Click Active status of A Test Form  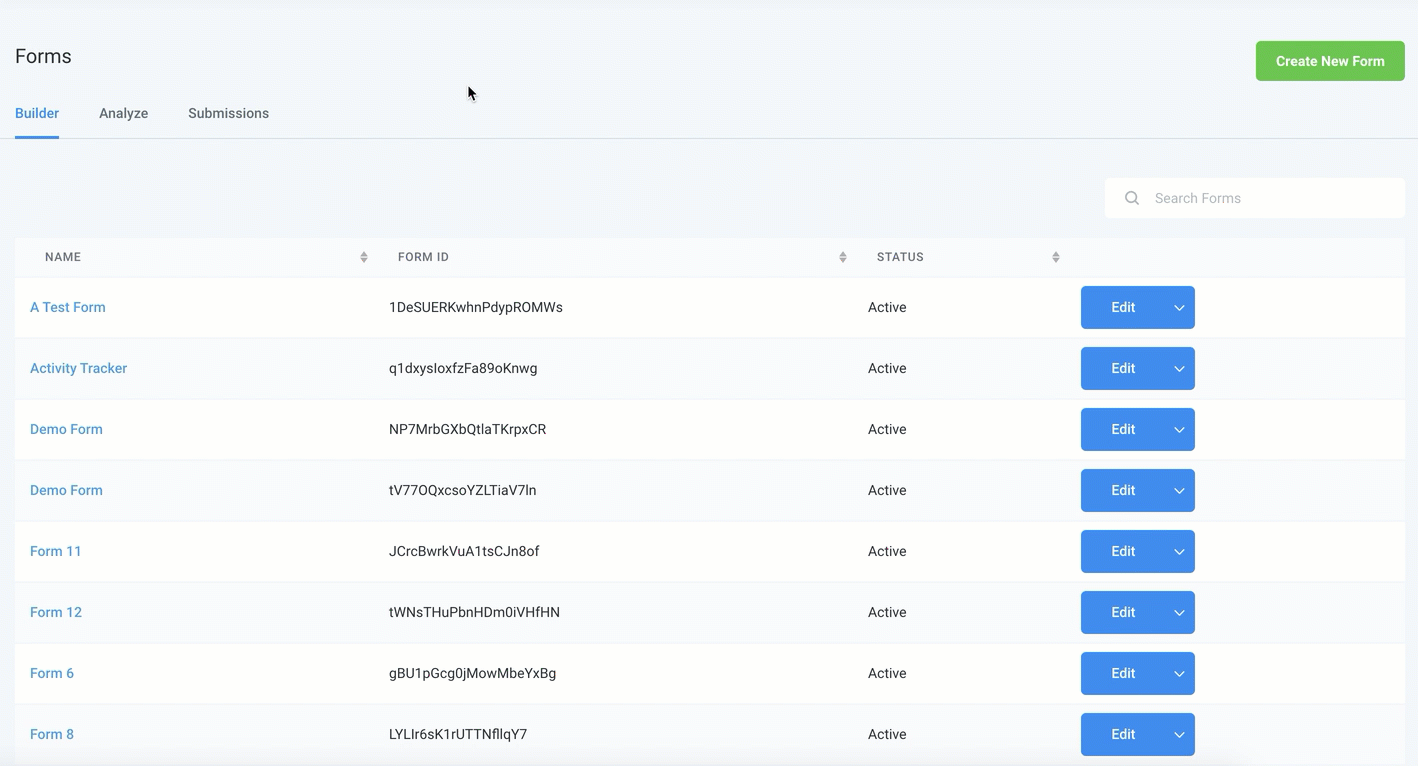point(887,307)
